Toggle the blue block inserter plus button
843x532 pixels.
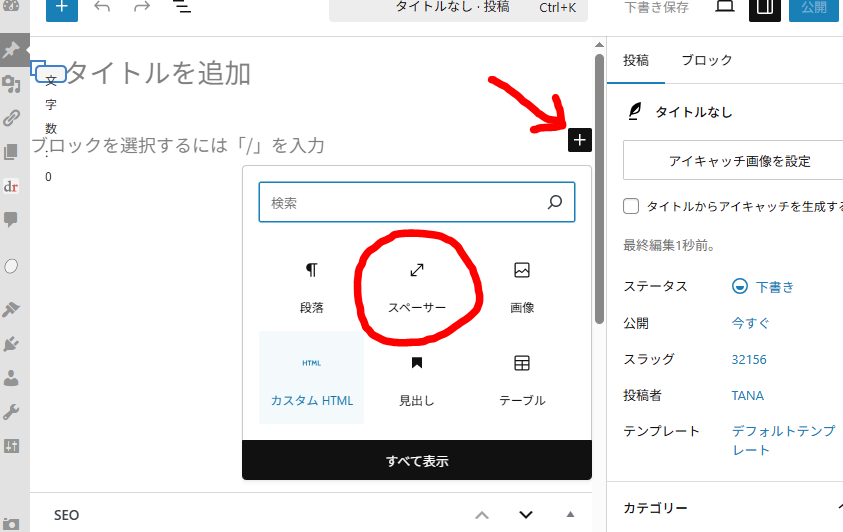click(x=61, y=8)
